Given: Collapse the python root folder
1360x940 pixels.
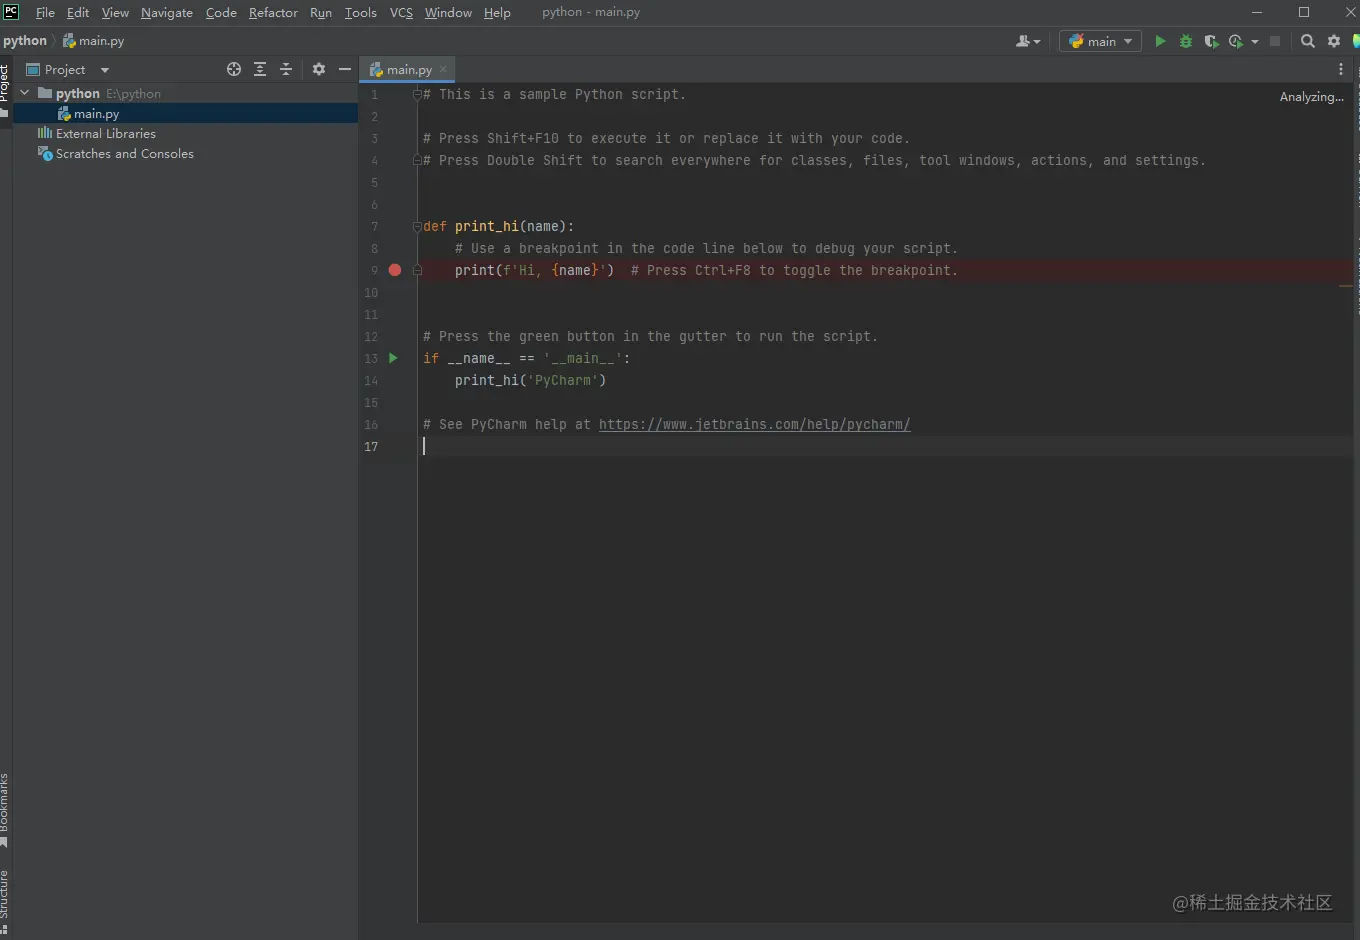Looking at the screenshot, I should coord(25,93).
